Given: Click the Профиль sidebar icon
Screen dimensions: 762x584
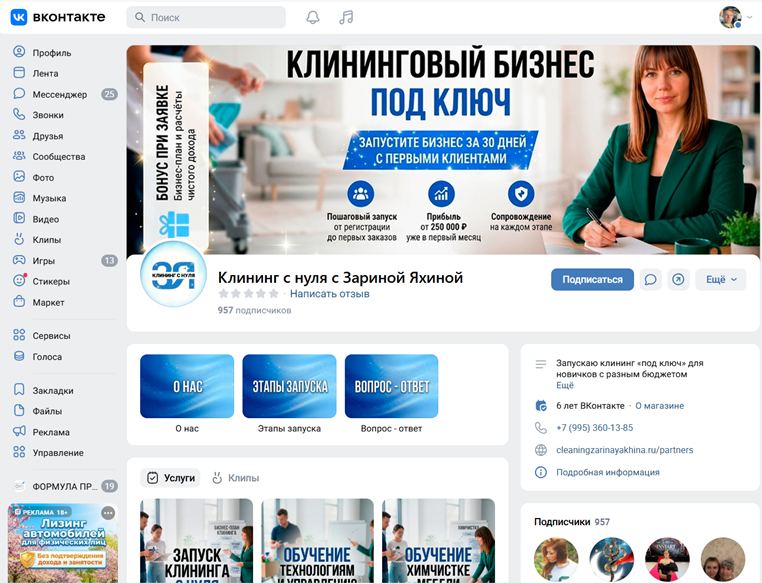Looking at the screenshot, I should (19, 52).
